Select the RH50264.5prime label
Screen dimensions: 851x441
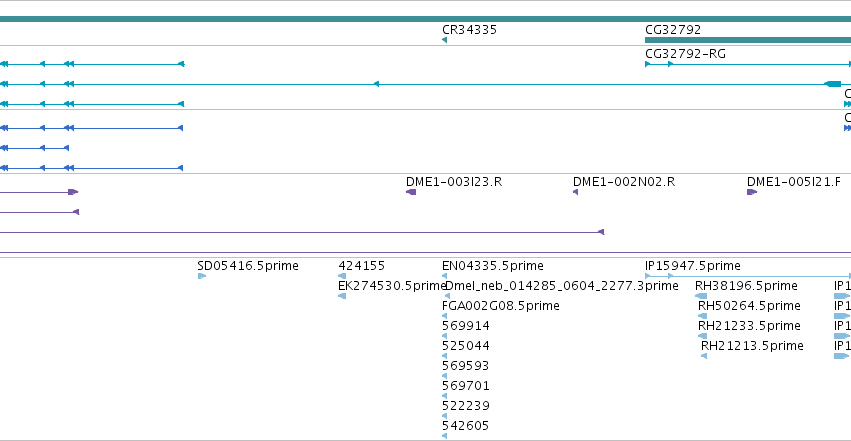coord(749,306)
